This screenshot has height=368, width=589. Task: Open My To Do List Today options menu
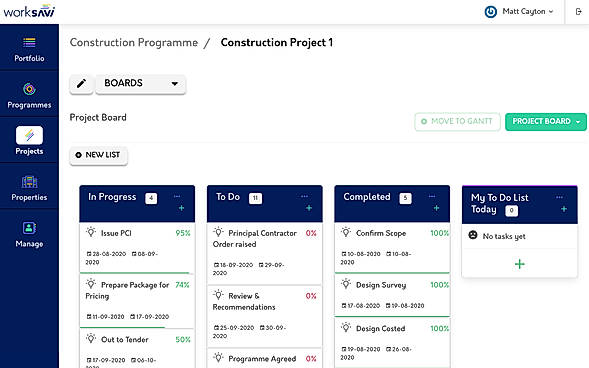point(559,197)
